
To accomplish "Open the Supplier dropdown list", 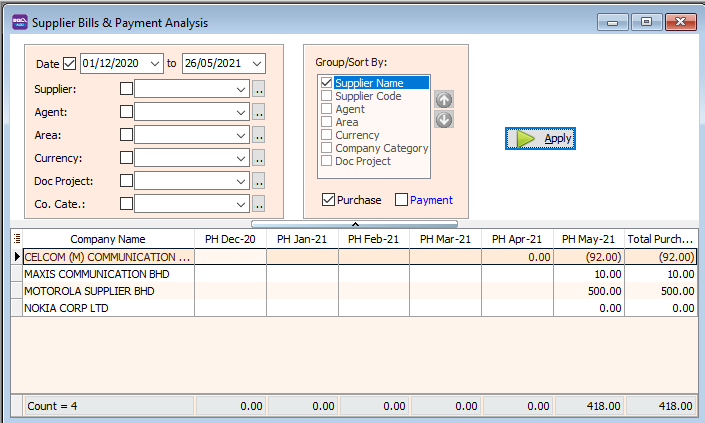I will (240, 89).
